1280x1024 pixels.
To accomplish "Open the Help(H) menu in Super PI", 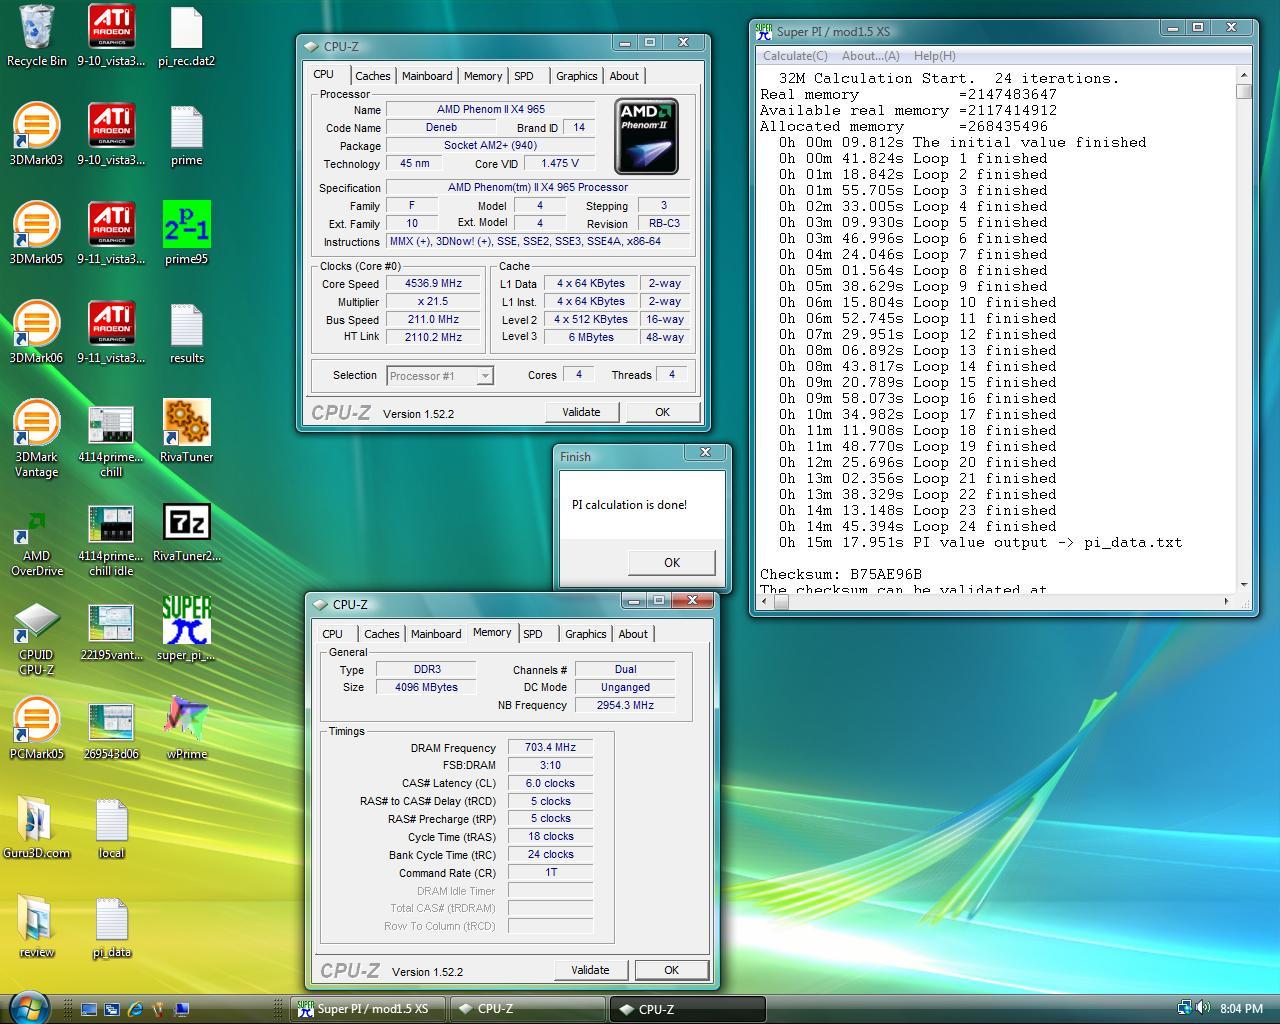I will tap(934, 56).
